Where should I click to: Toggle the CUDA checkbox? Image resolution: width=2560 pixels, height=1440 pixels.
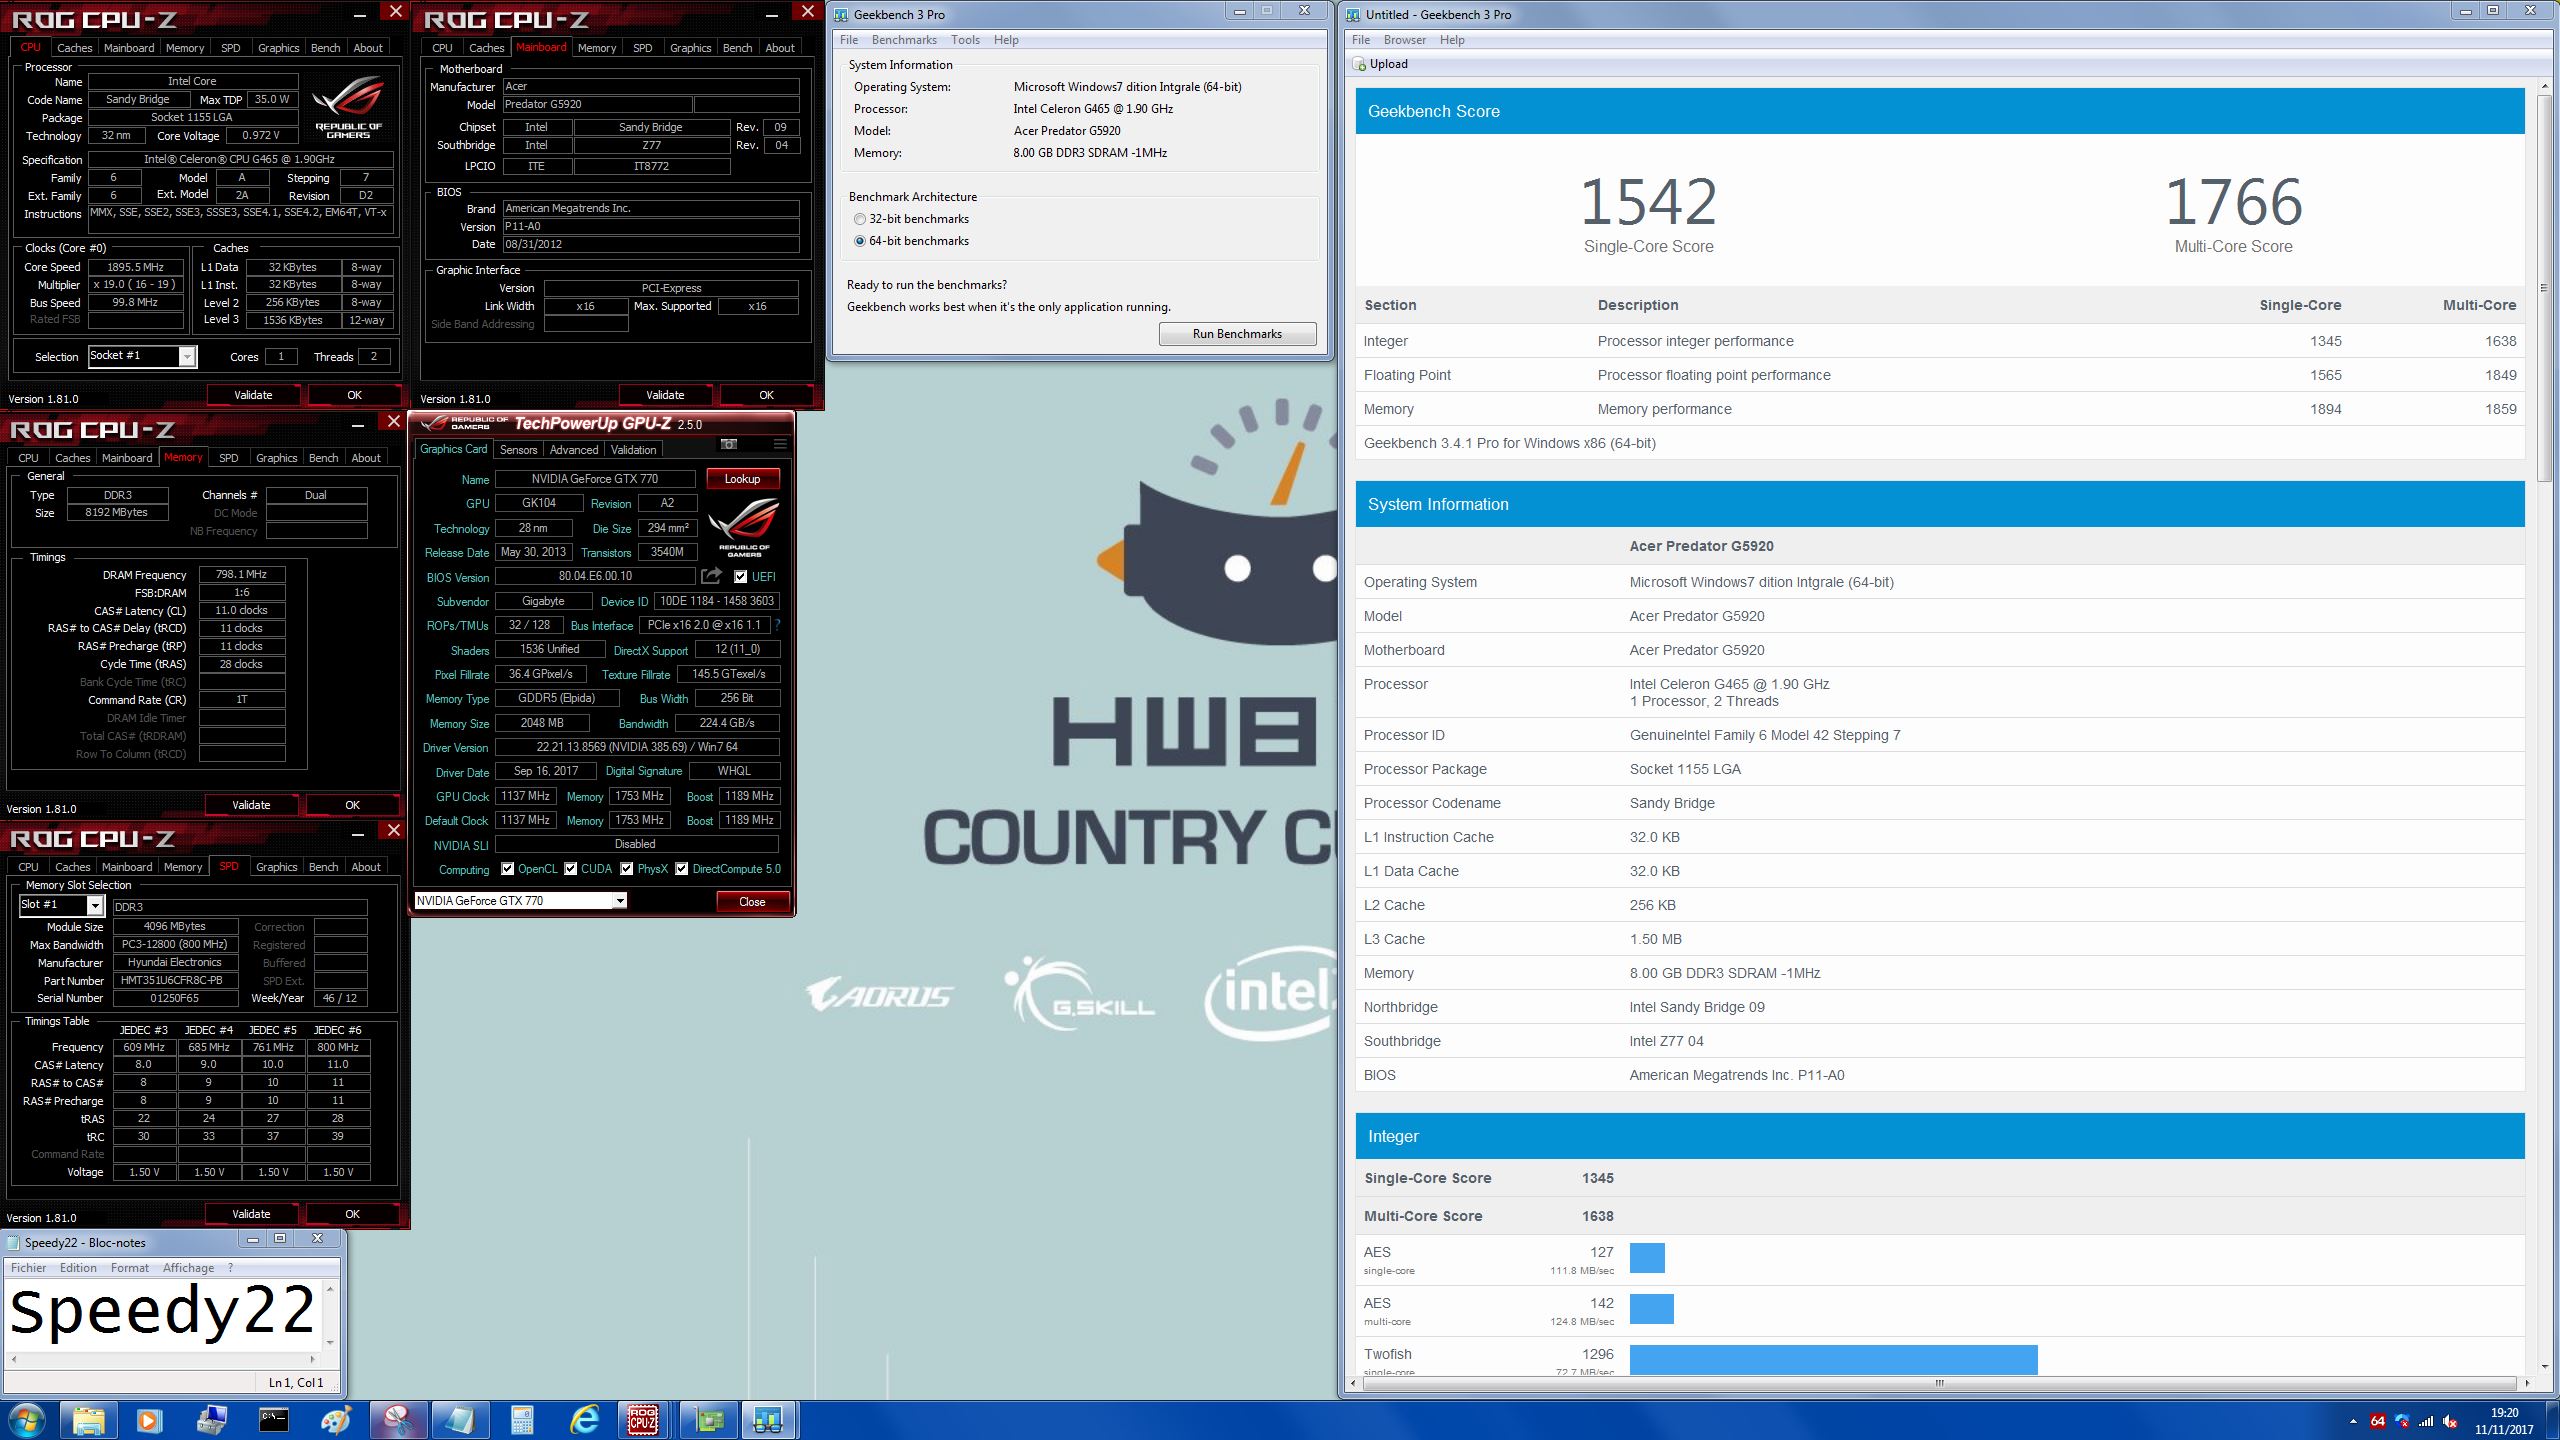pos(571,869)
